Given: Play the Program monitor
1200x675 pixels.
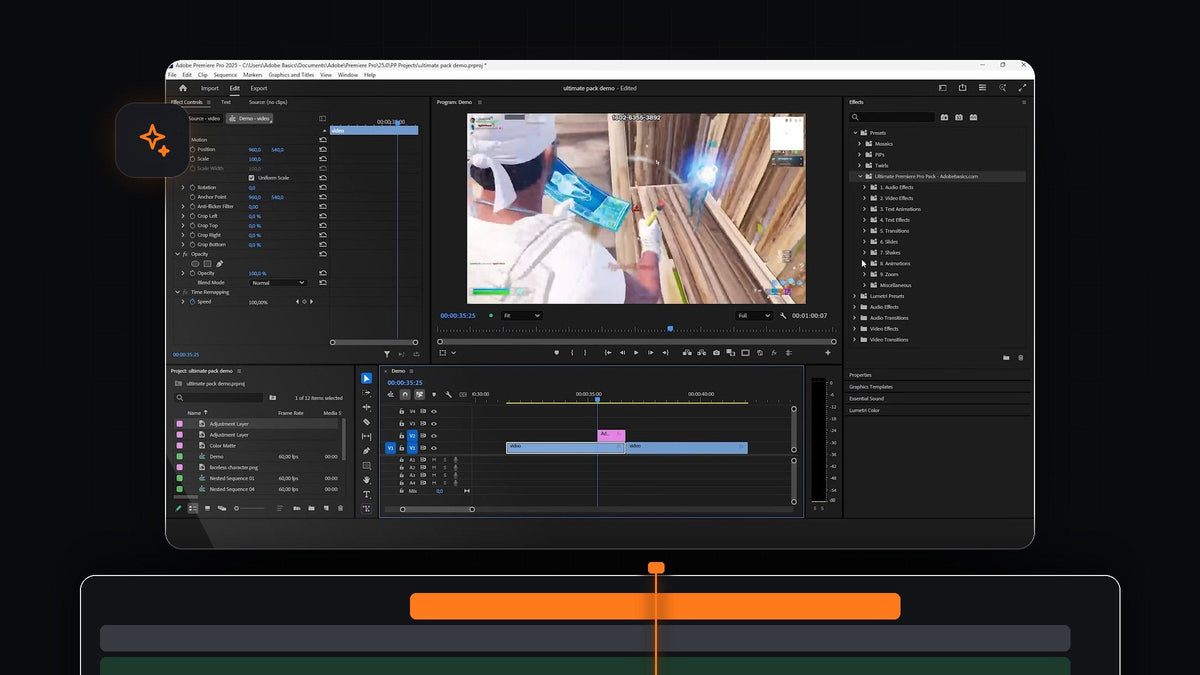Looking at the screenshot, I should coord(636,353).
